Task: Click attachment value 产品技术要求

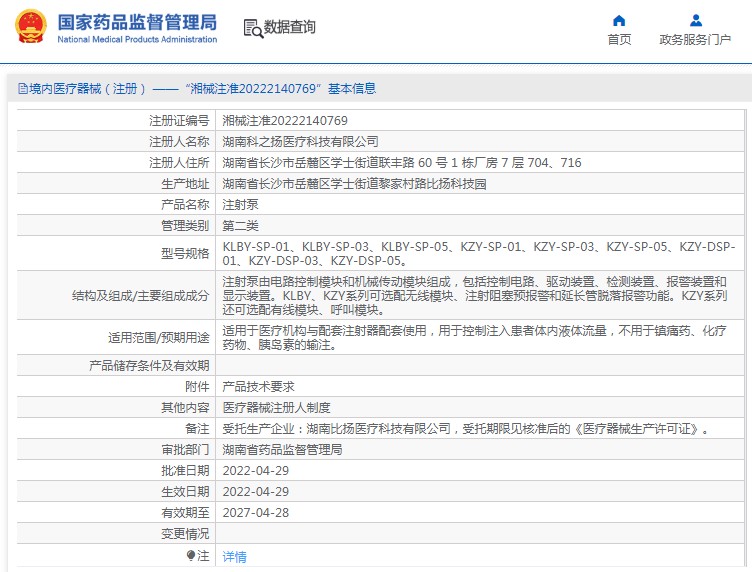Action: tap(258, 386)
